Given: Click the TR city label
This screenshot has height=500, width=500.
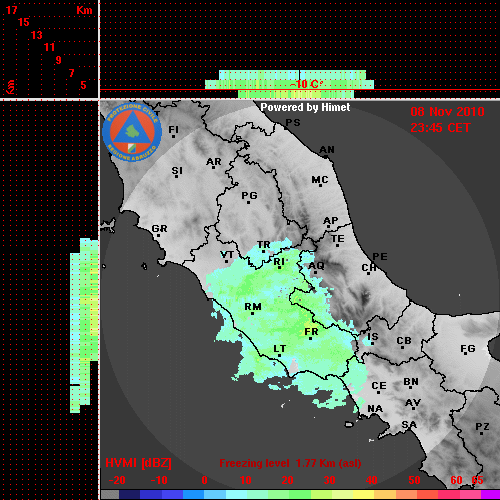Looking at the screenshot, I should 263,245.
